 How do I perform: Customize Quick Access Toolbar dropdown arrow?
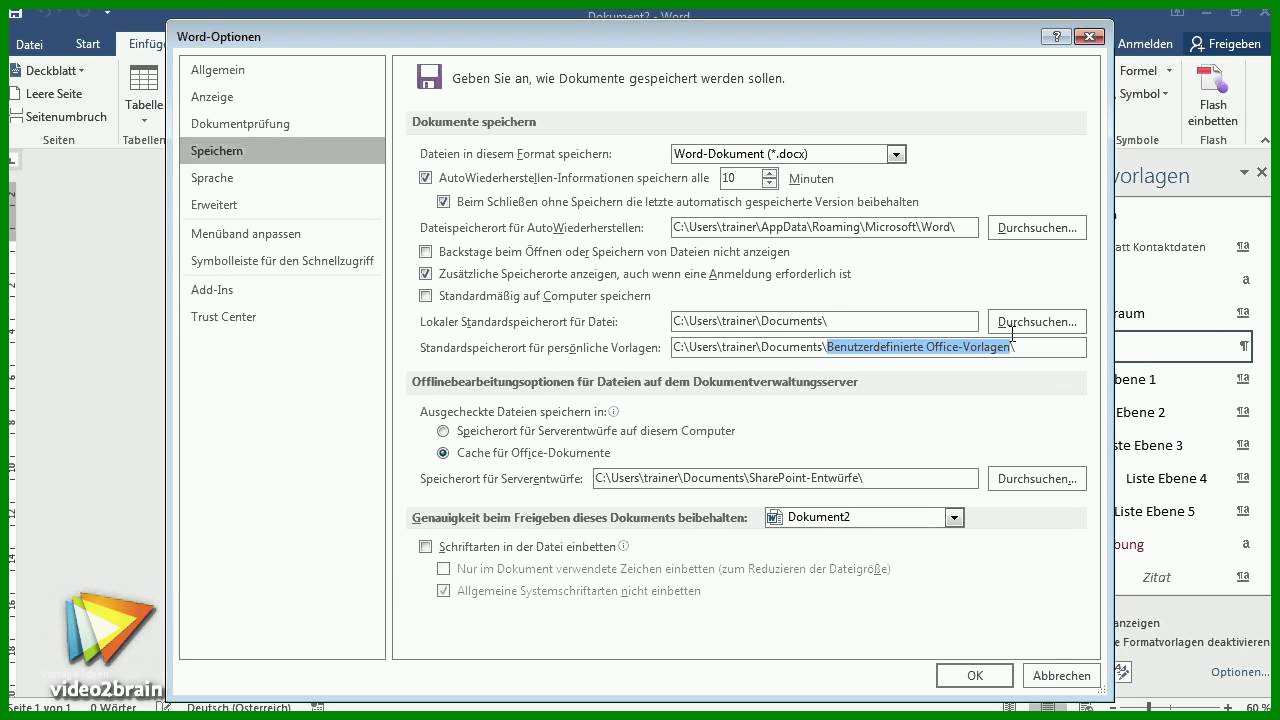coord(106,14)
